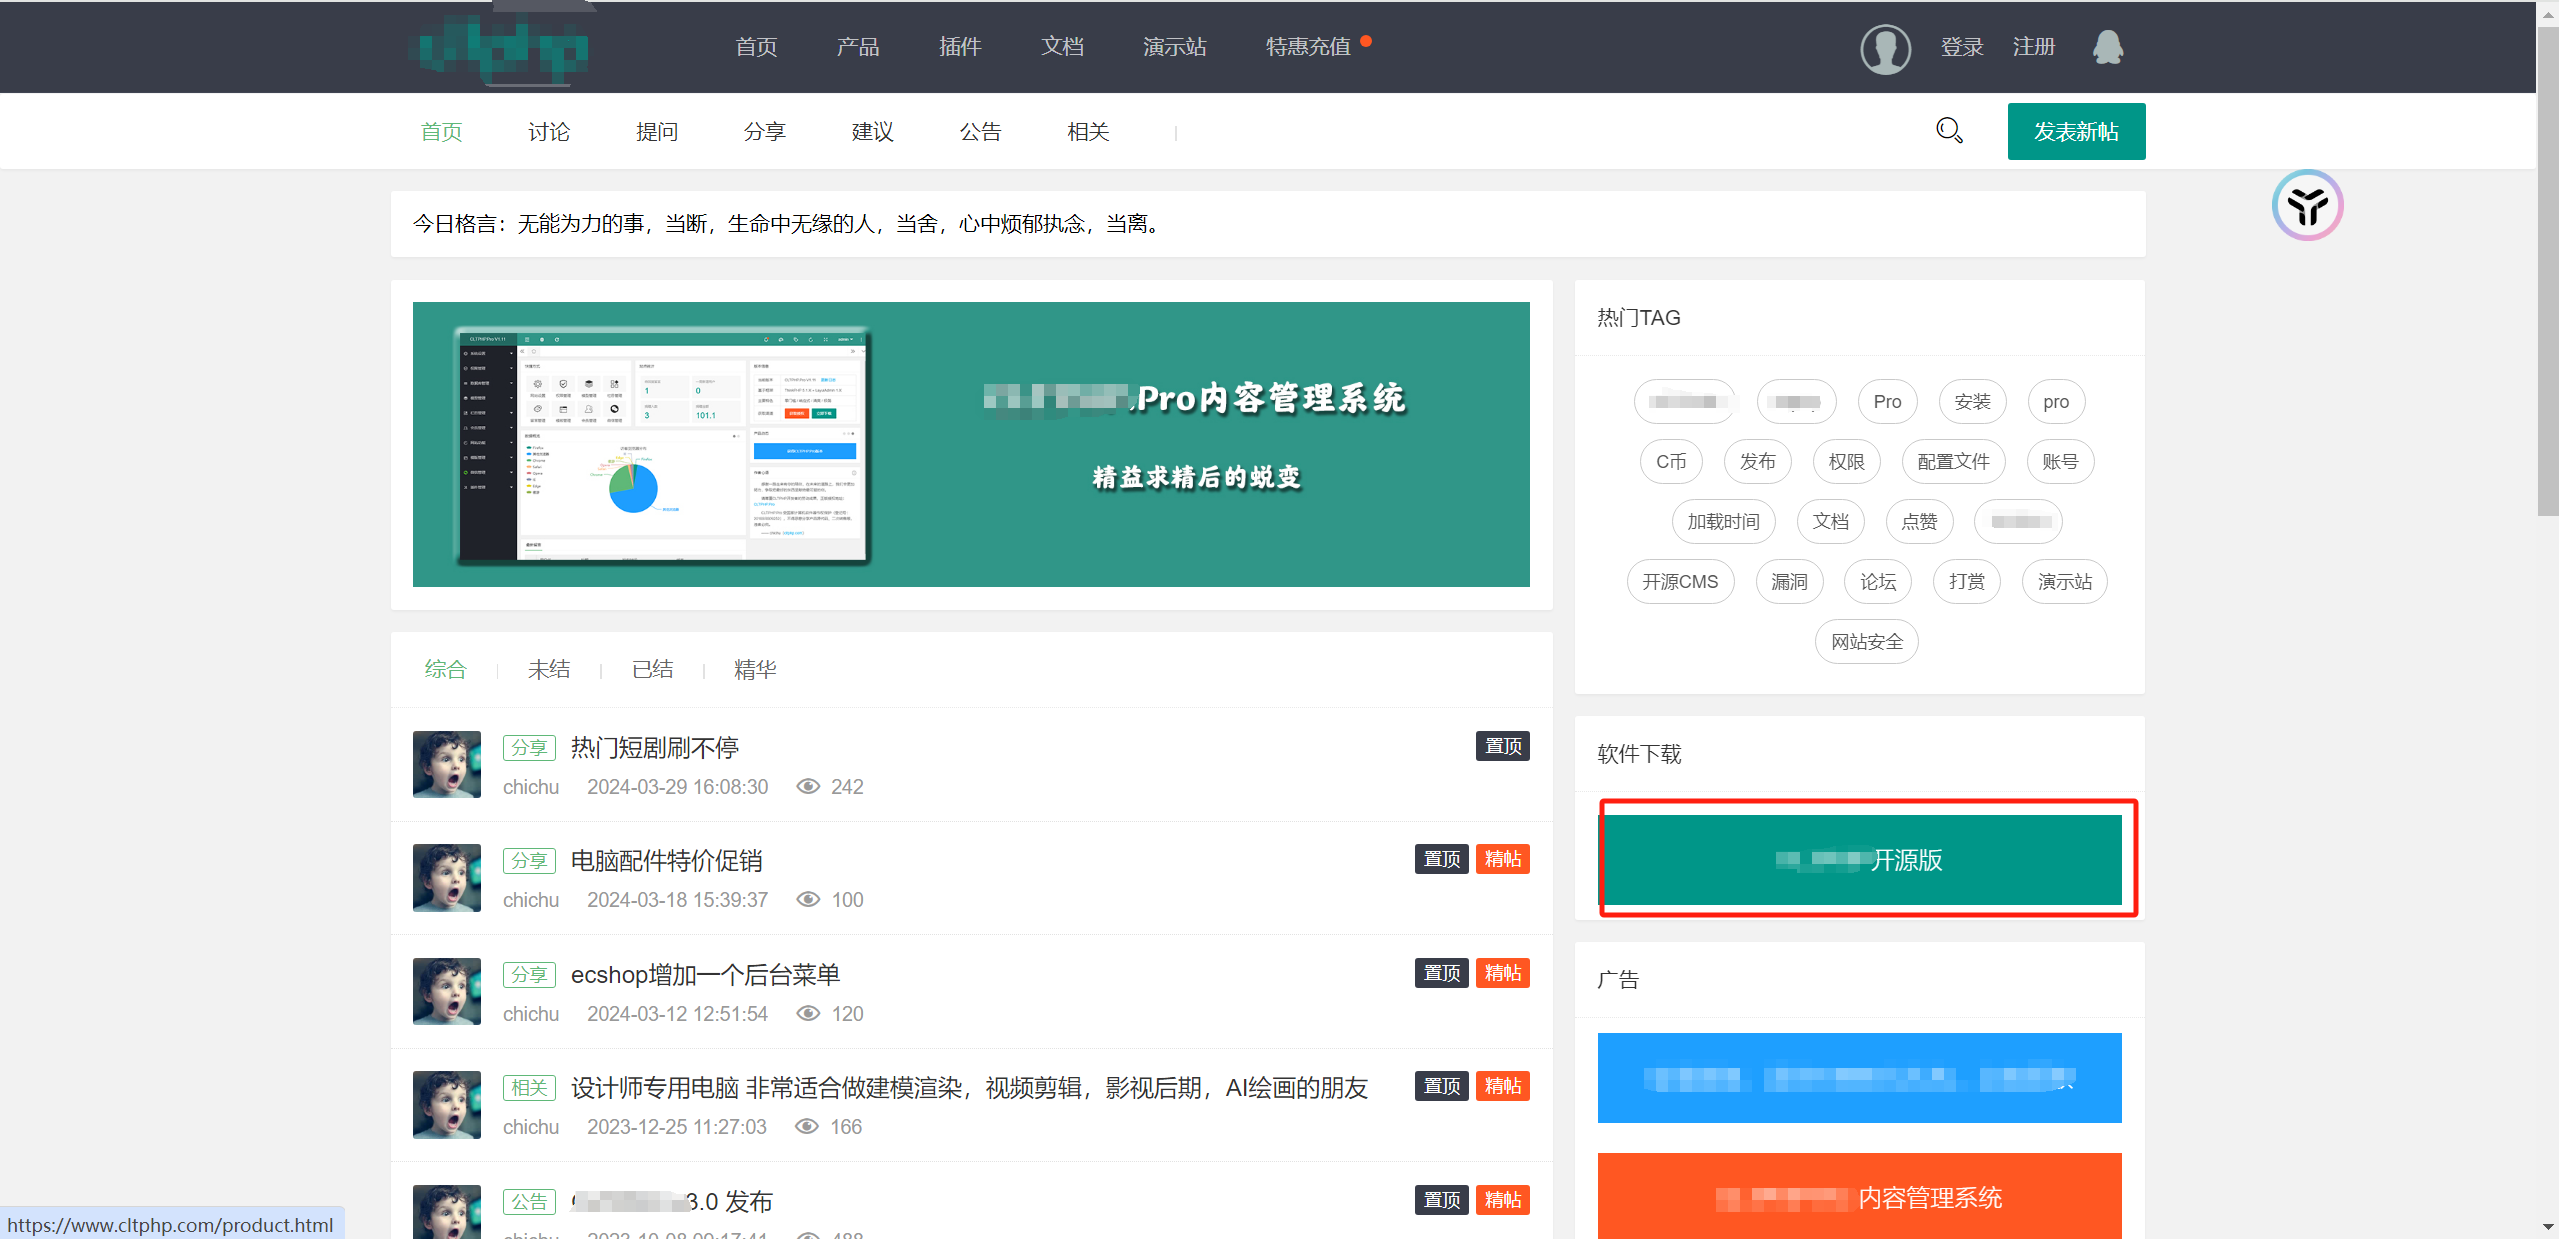Open post ecshop增加一个后台菜单

[704, 975]
